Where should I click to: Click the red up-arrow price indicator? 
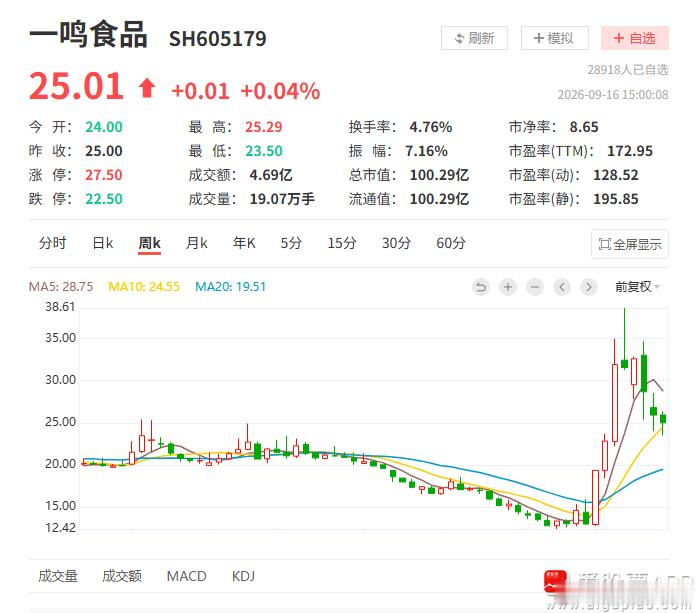pyautogui.click(x=147, y=87)
